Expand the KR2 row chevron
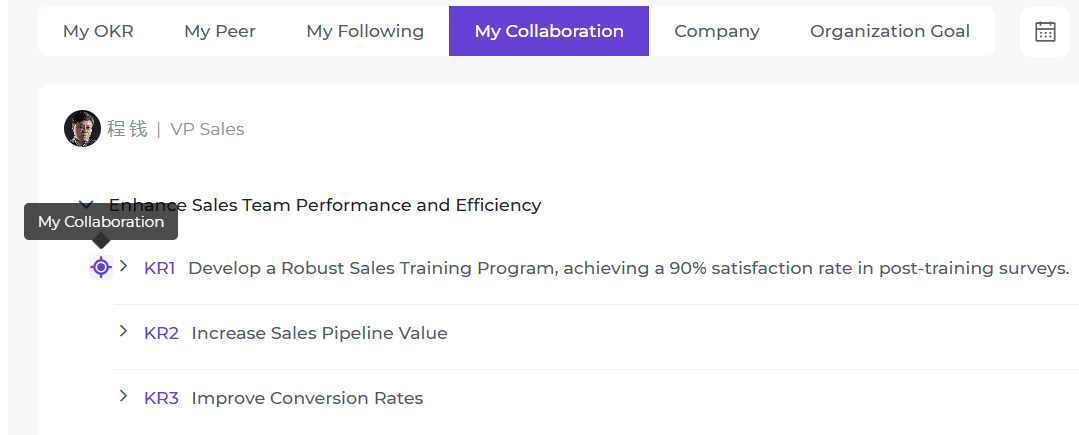The height and width of the screenshot is (435, 1079). (x=124, y=331)
